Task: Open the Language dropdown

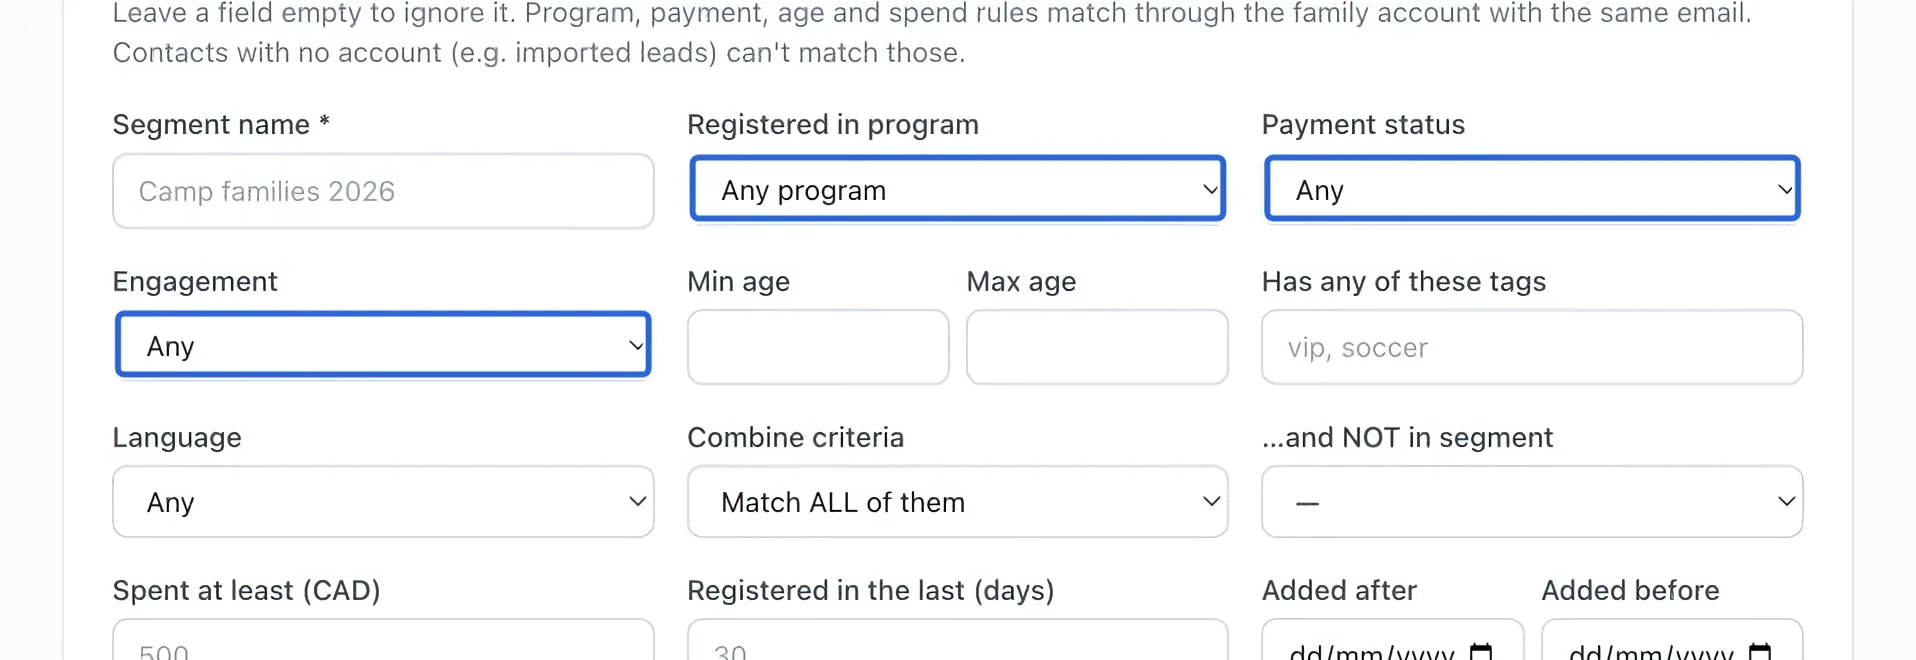Action: pyautogui.click(x=383, y=501)
